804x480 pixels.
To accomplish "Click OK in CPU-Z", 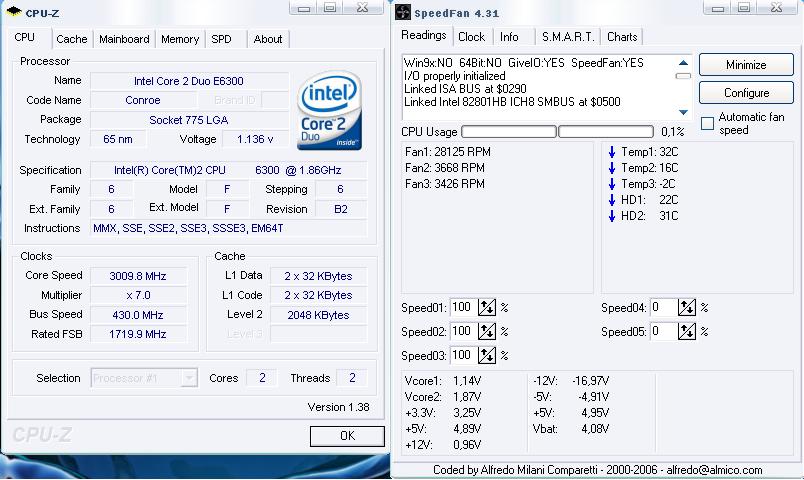I will [x=347, y=436].
